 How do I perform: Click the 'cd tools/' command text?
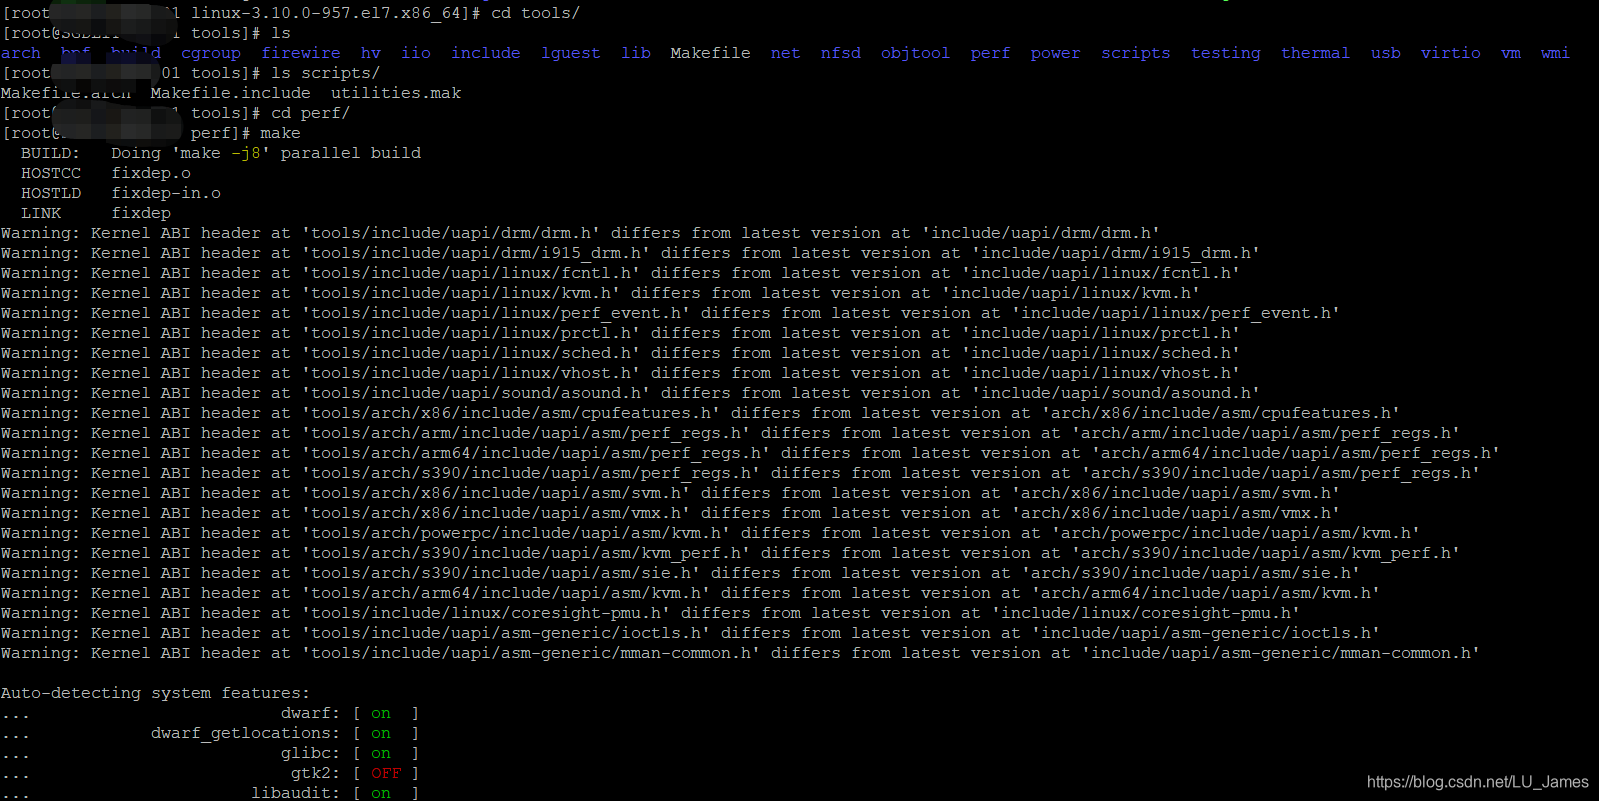(x=536, y=13)
